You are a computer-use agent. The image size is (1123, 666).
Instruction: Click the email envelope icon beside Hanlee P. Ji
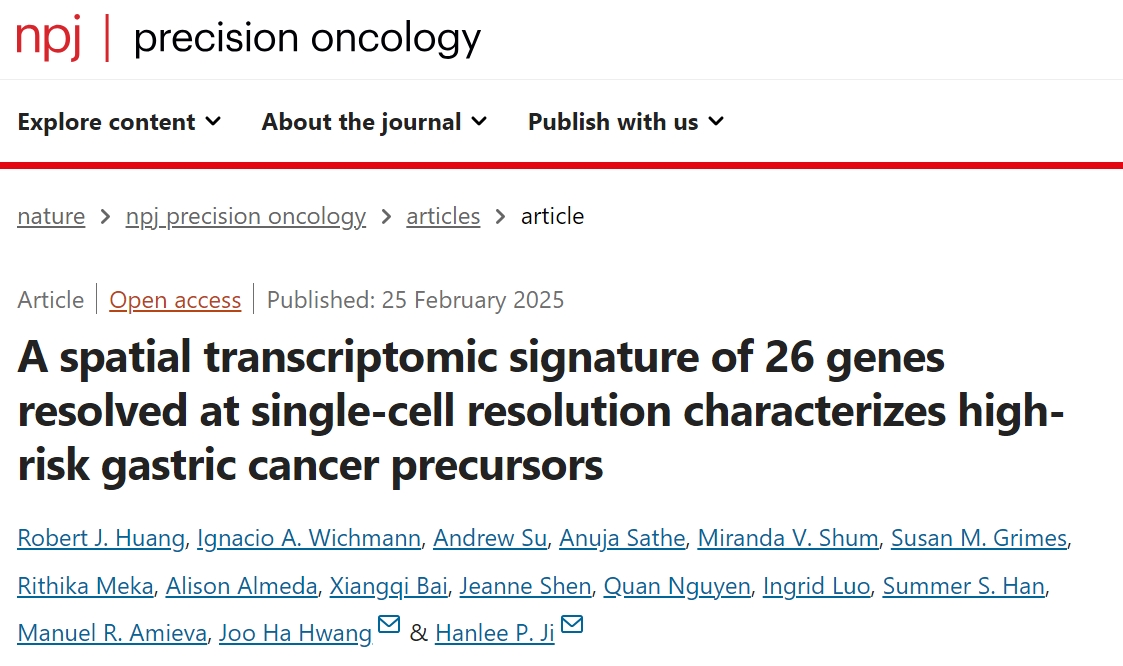572,624
